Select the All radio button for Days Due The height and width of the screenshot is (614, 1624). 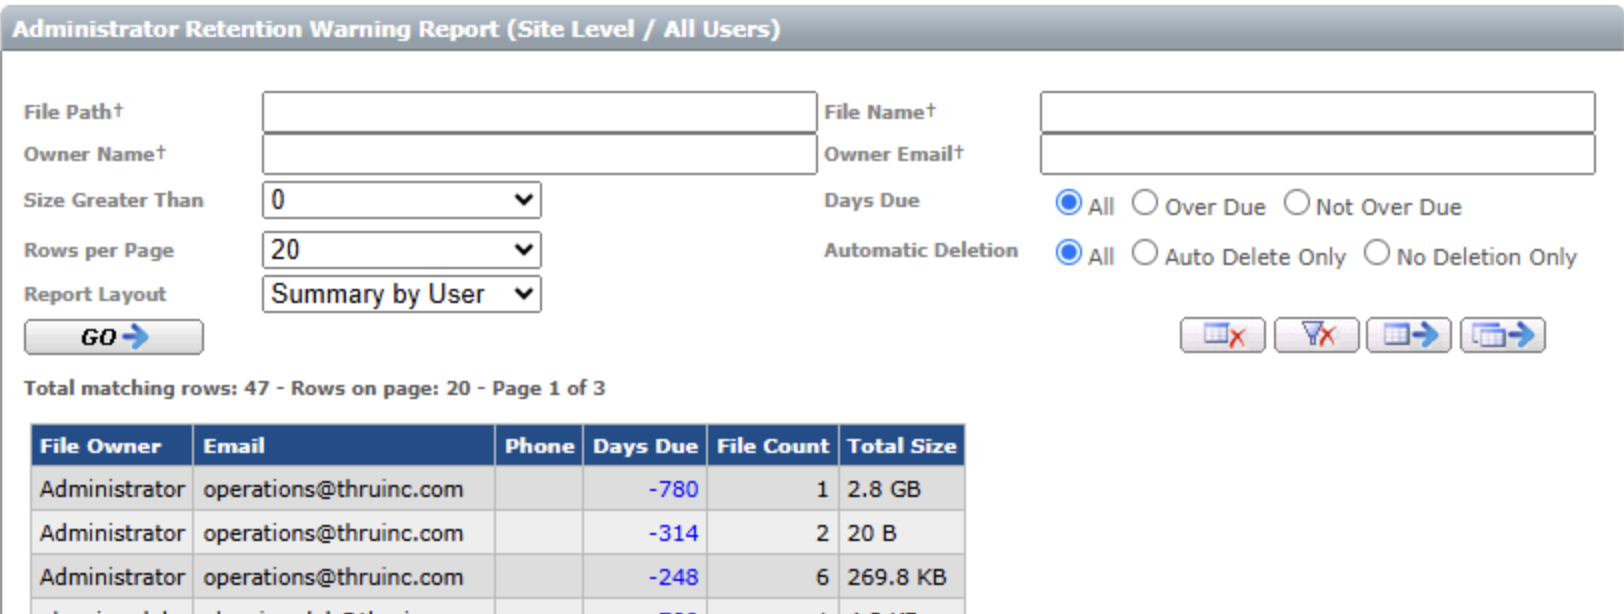1069,204
